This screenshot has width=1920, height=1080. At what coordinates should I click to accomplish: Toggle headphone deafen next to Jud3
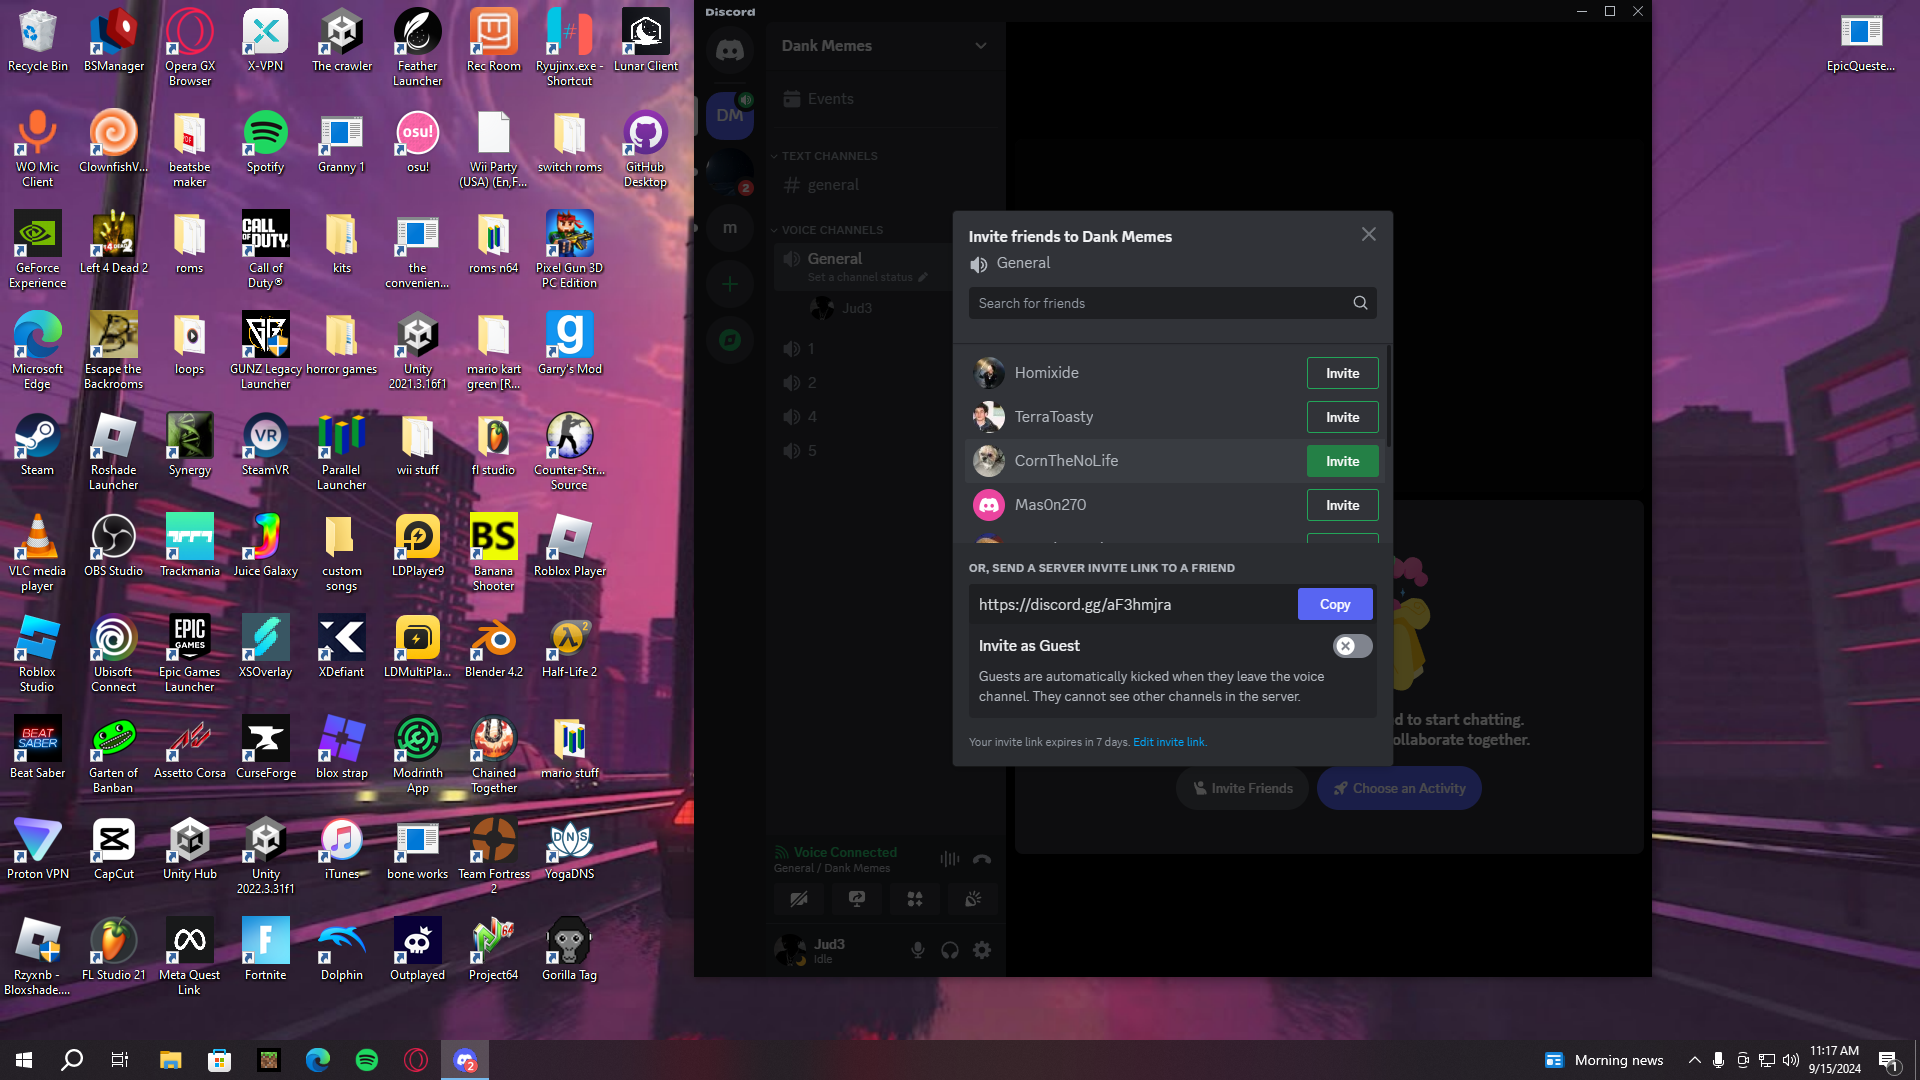(x=949, y=950)
